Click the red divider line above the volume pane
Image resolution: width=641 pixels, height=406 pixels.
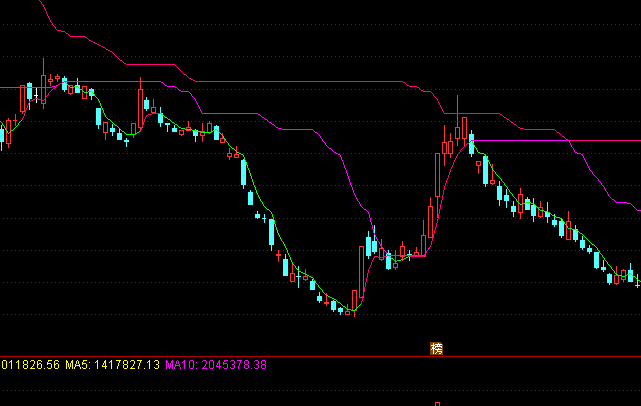pos(320,356)
